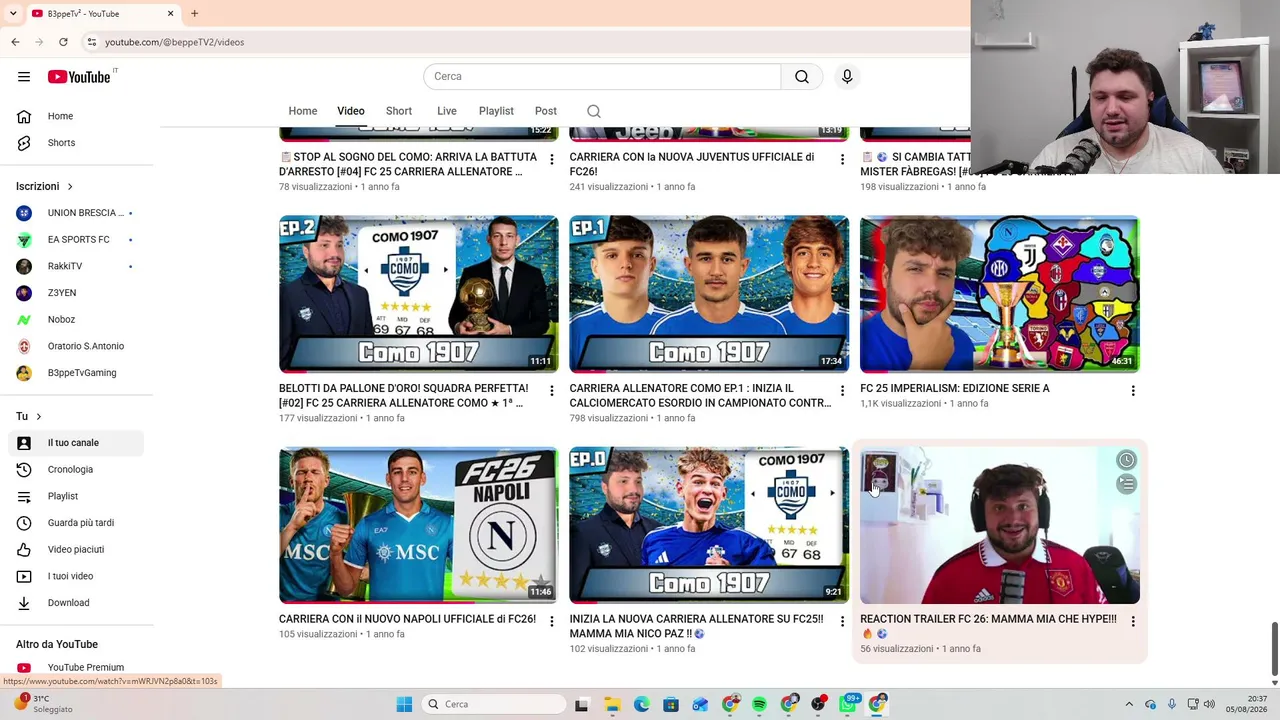The image size is (1280, 720).
Task: Open Chrome tab search dropdown arrow
Action: [x=13, y=14]
